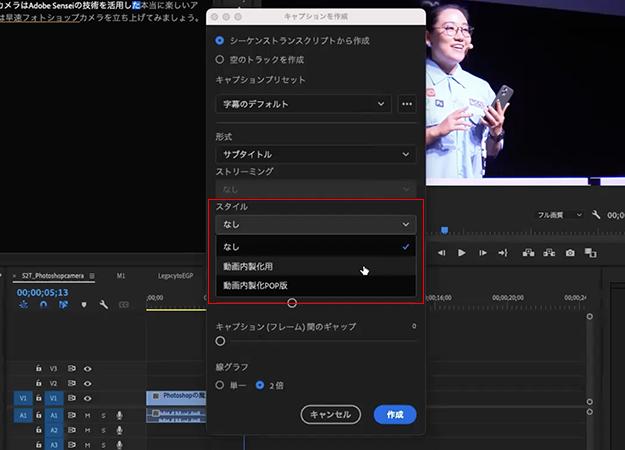625x450 pixels.
Task: Solo audio track A1
Action: tap(104, 415)
